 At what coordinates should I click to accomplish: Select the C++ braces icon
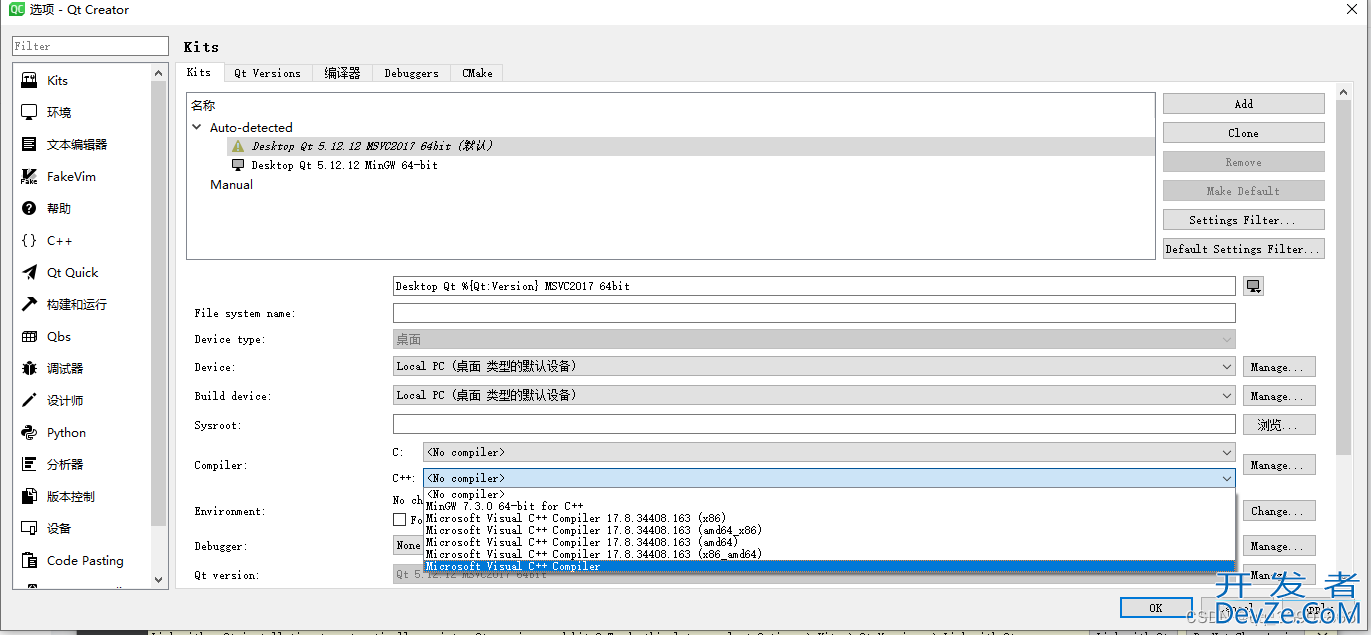[29, 241]
